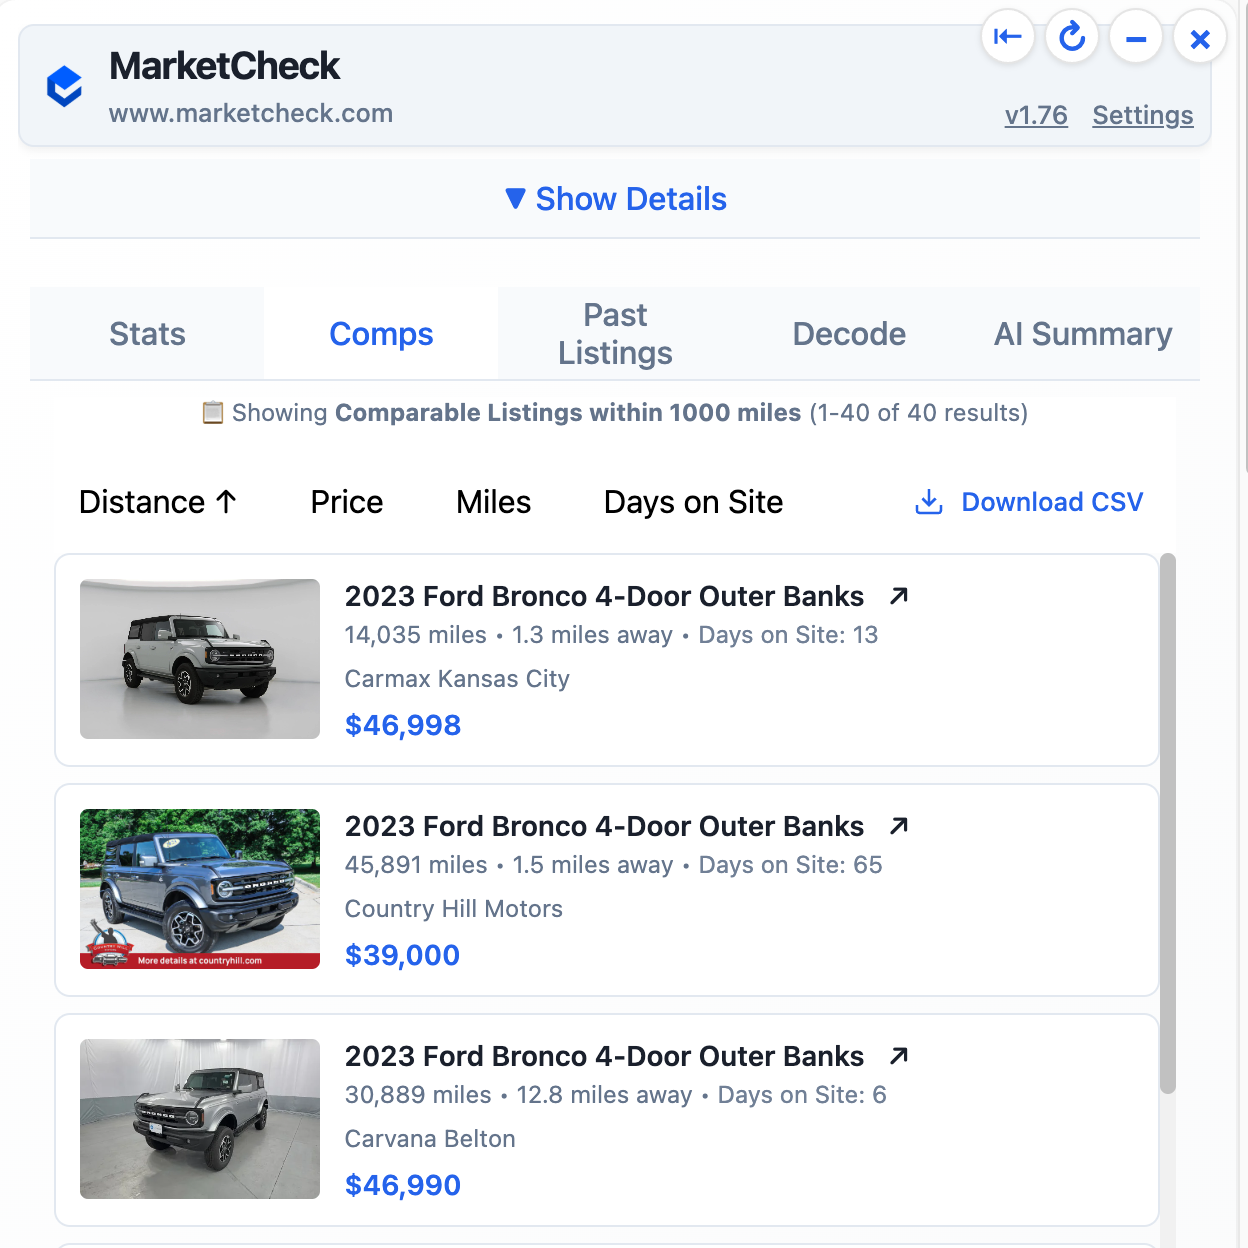This screenshot has width=1248, height=1248.
Task: Open Carvana Belton listing external arrow
Action: pyautogui.click(x=899, y=1056)
